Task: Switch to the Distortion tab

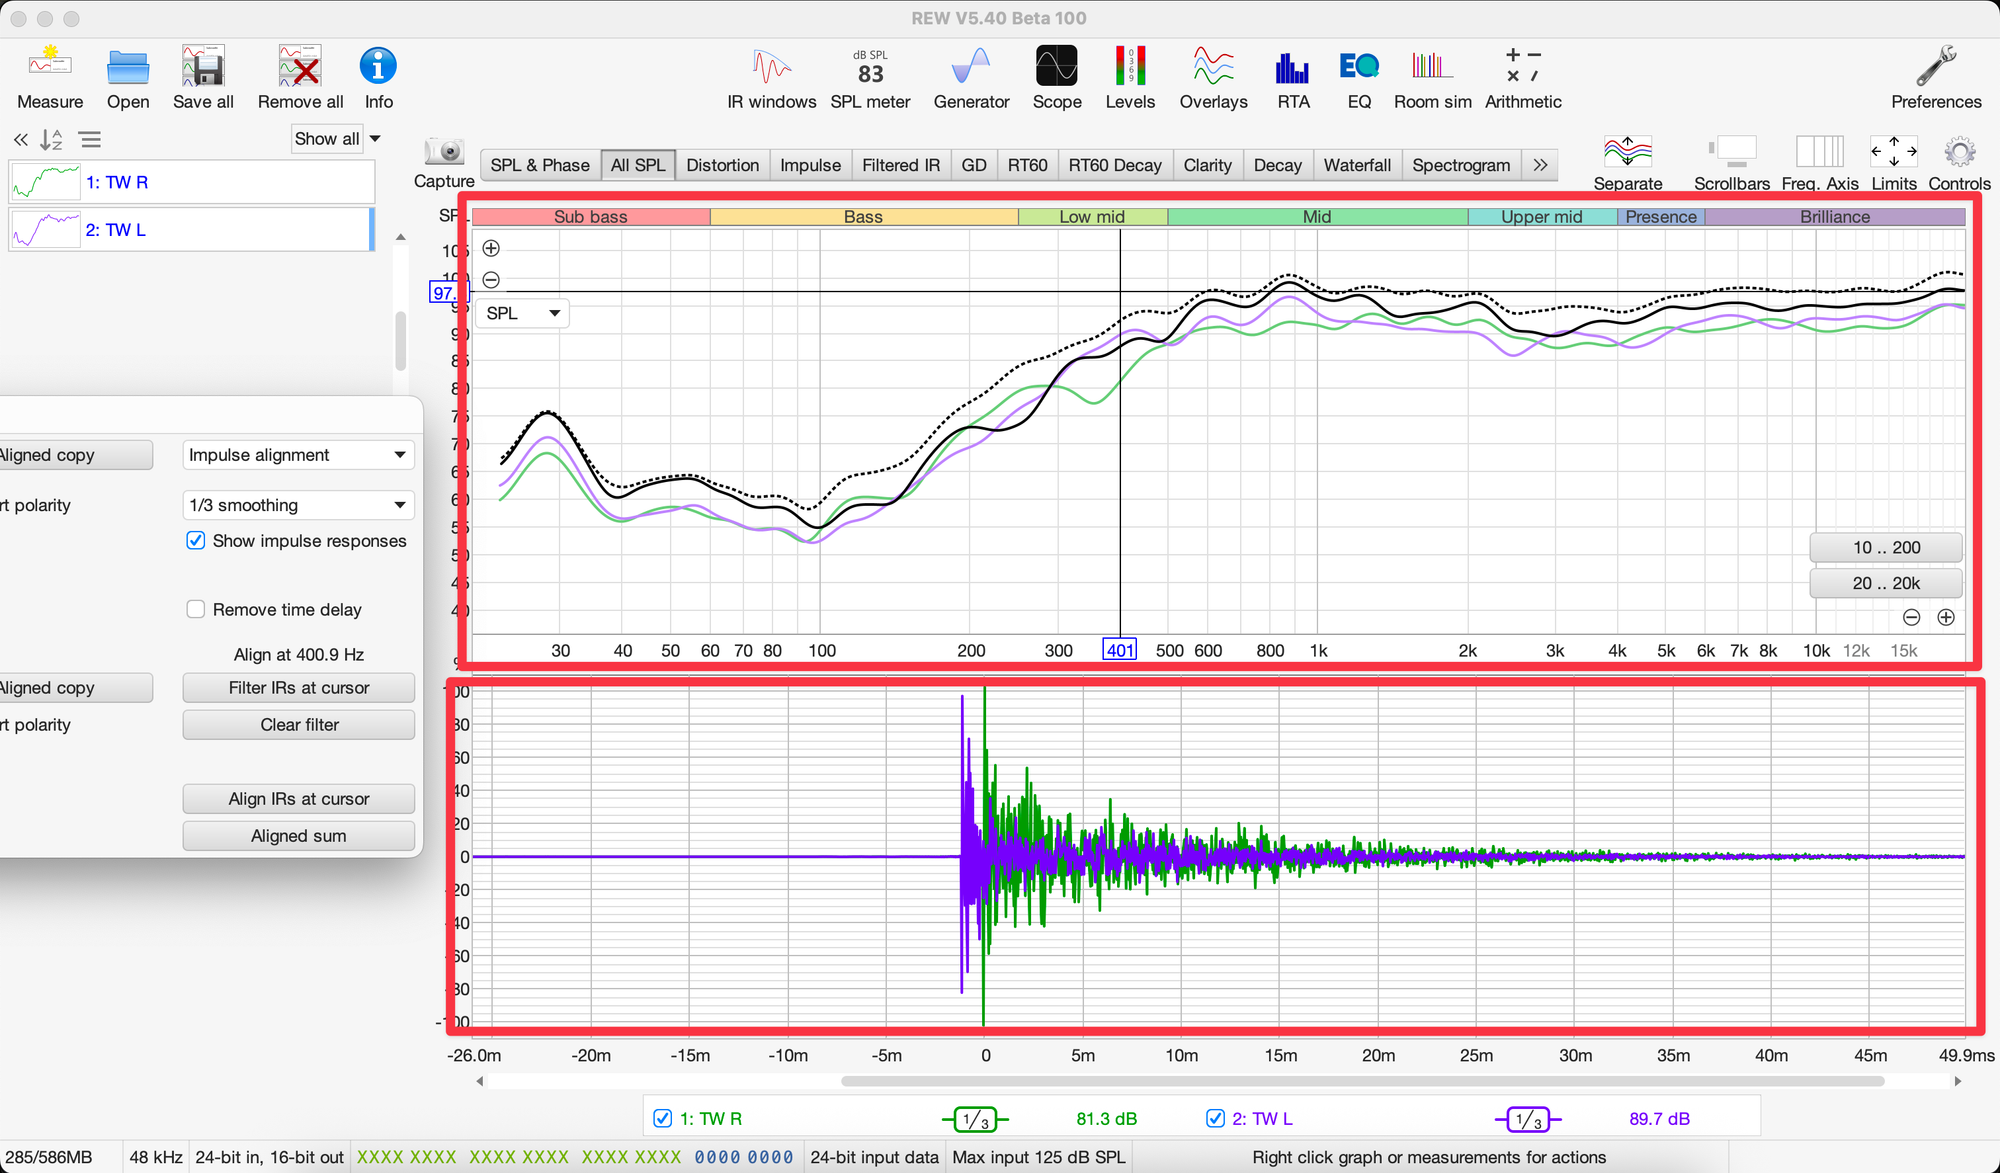Action: [x=722, y=165]
